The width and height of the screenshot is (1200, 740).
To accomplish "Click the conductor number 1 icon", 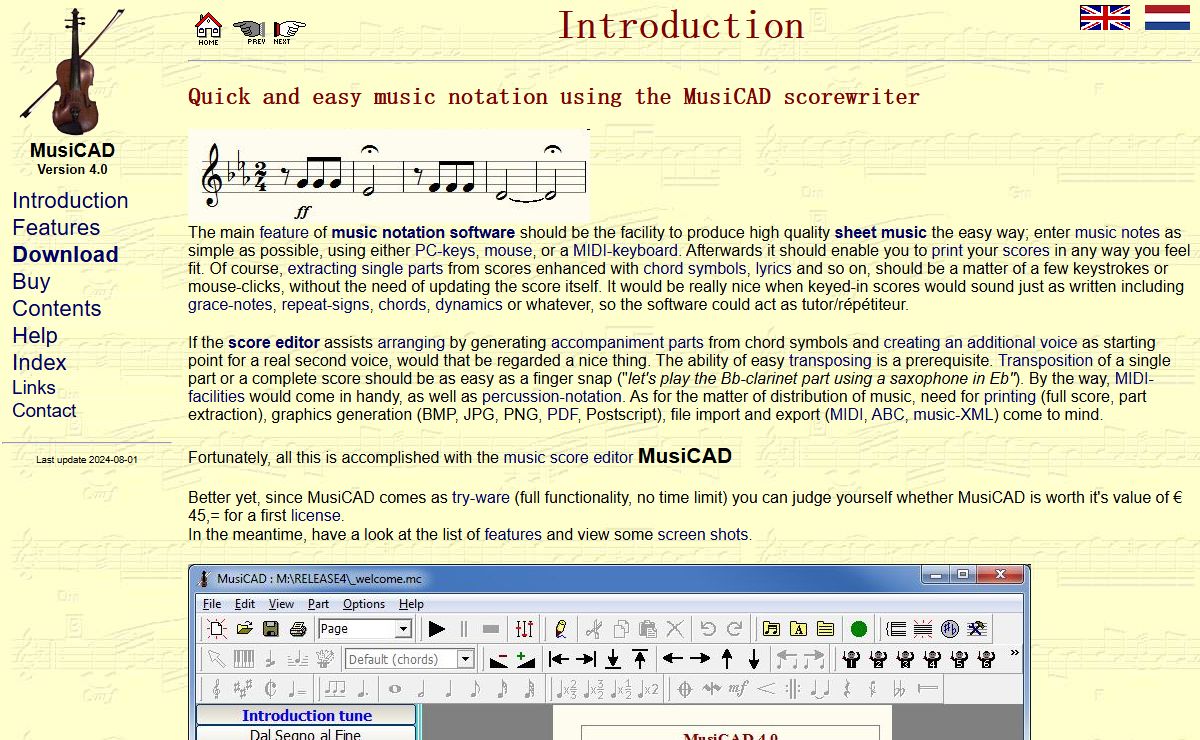I will (851, 659).
